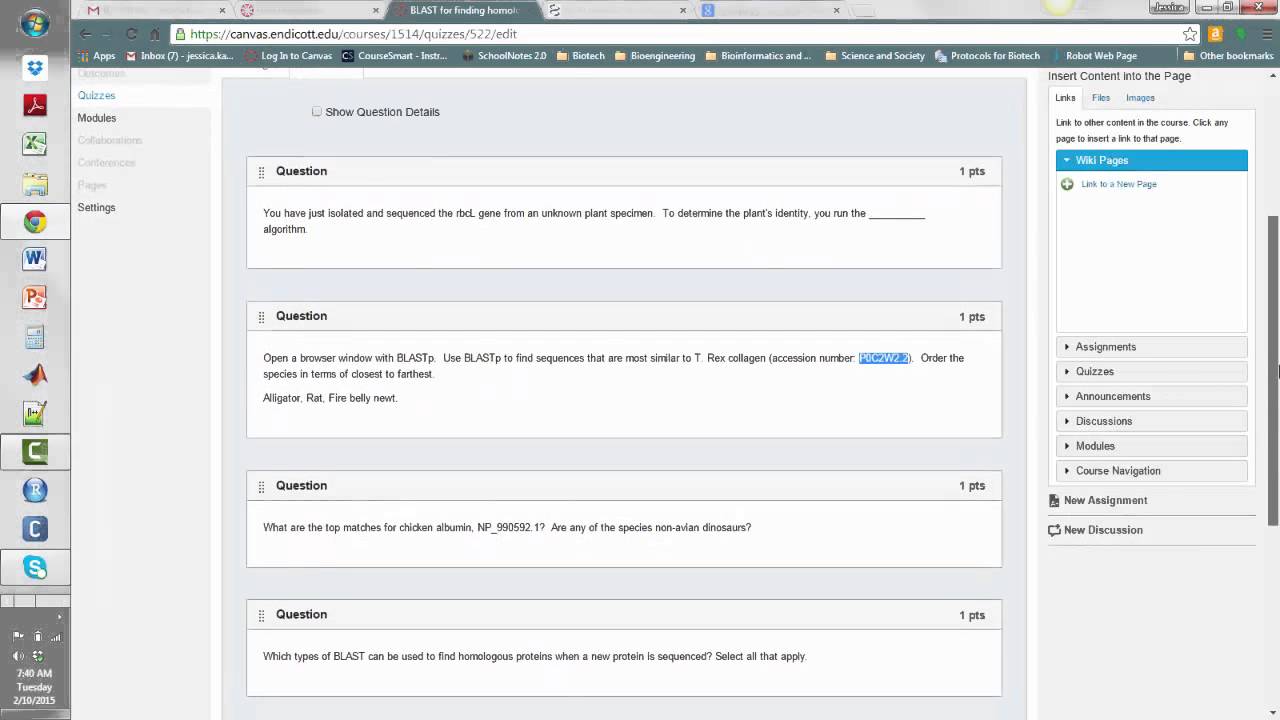This screenshot has height=720, width=1280.
Task: Open Skype from the taskbar
Action: coord(35,567)
